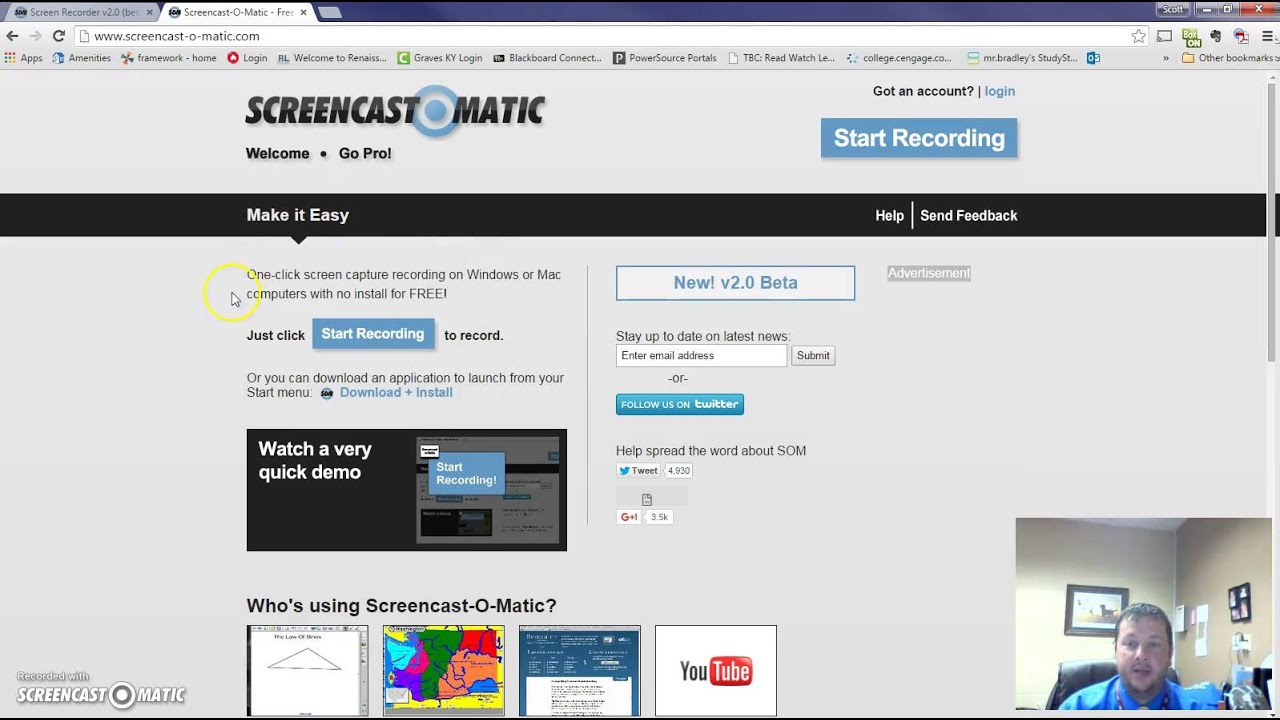This screenshot has height=720, width=1280.
Task: Open the Law of Sines thumbnail
Action: point(308,671)
